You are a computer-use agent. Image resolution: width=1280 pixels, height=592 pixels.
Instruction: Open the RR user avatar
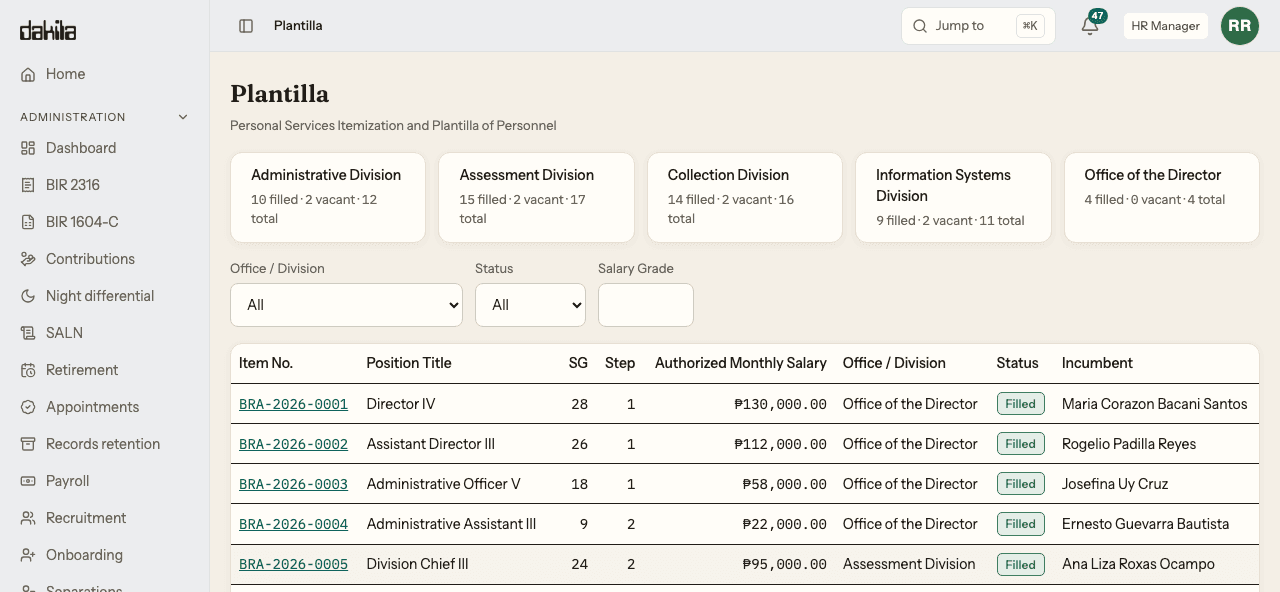click(1240, 26)
